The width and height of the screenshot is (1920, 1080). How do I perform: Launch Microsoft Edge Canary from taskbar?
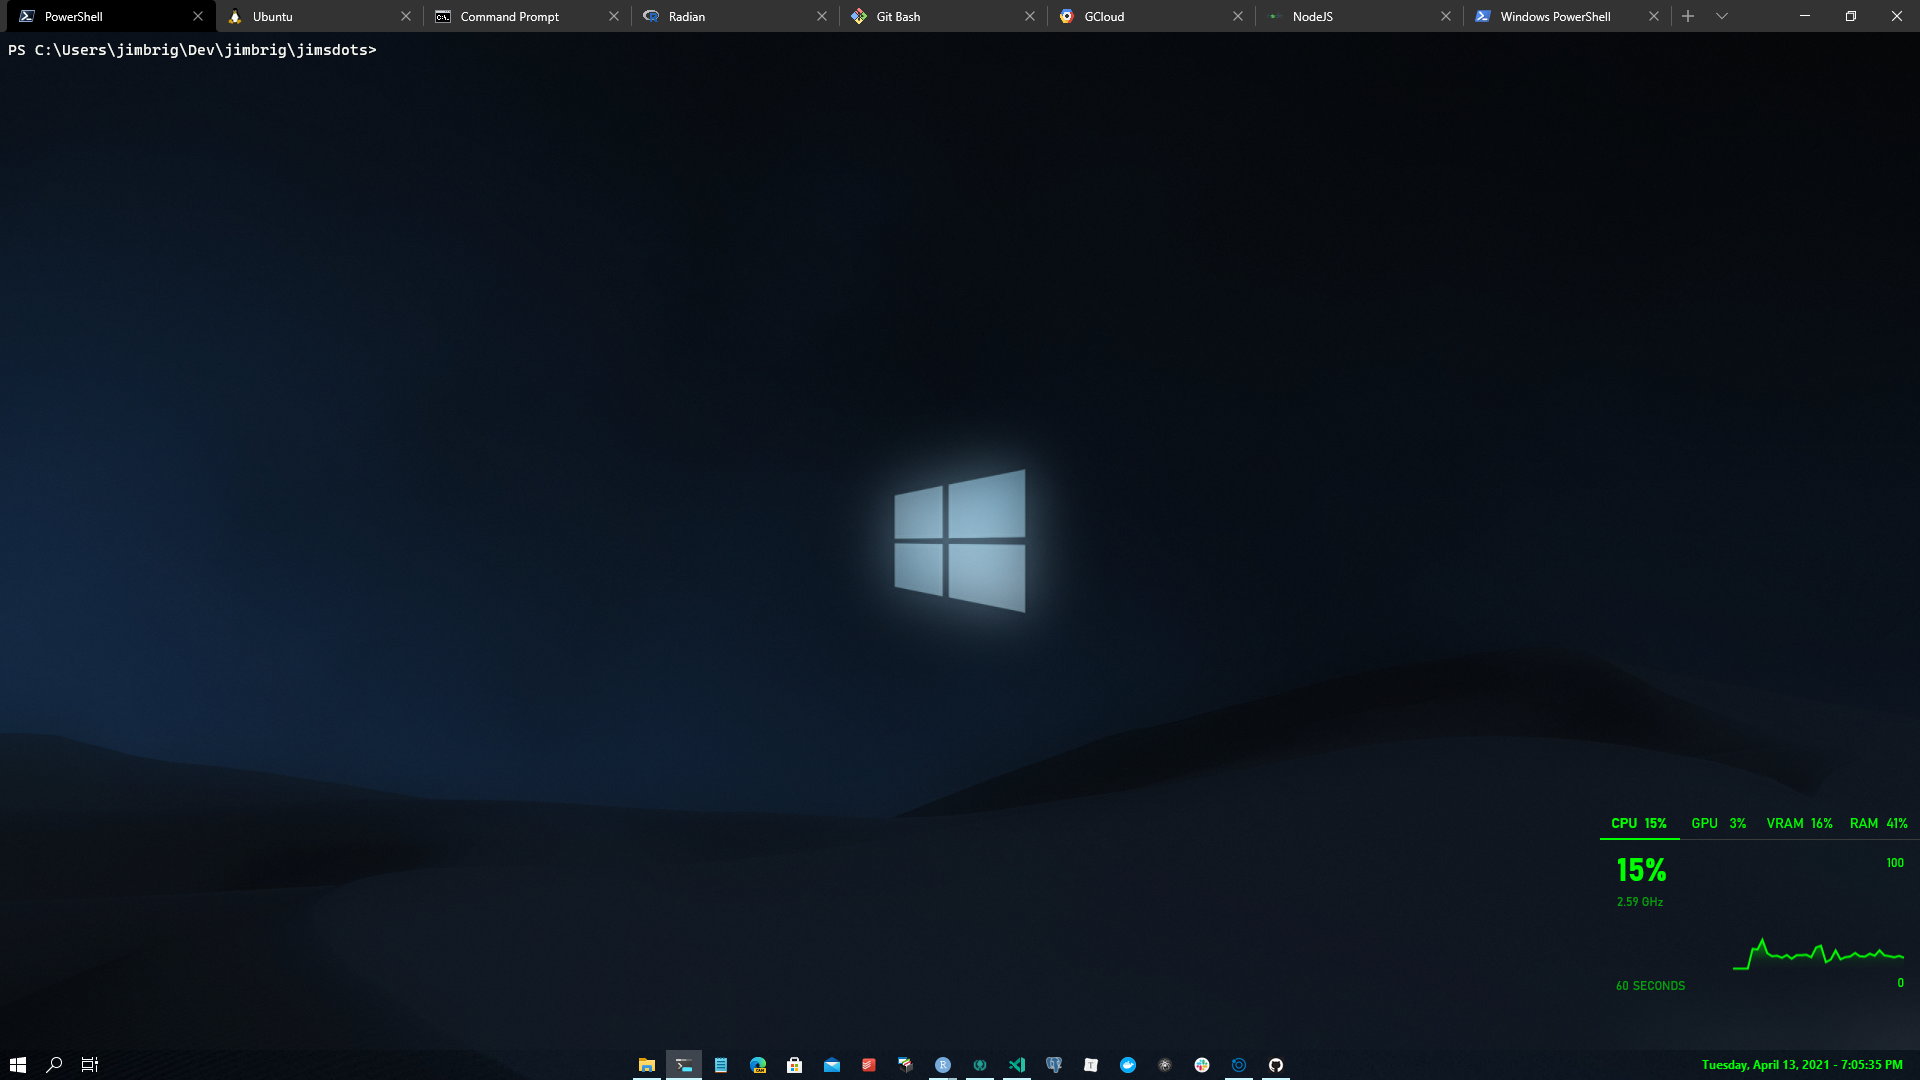click(758, 1065)
